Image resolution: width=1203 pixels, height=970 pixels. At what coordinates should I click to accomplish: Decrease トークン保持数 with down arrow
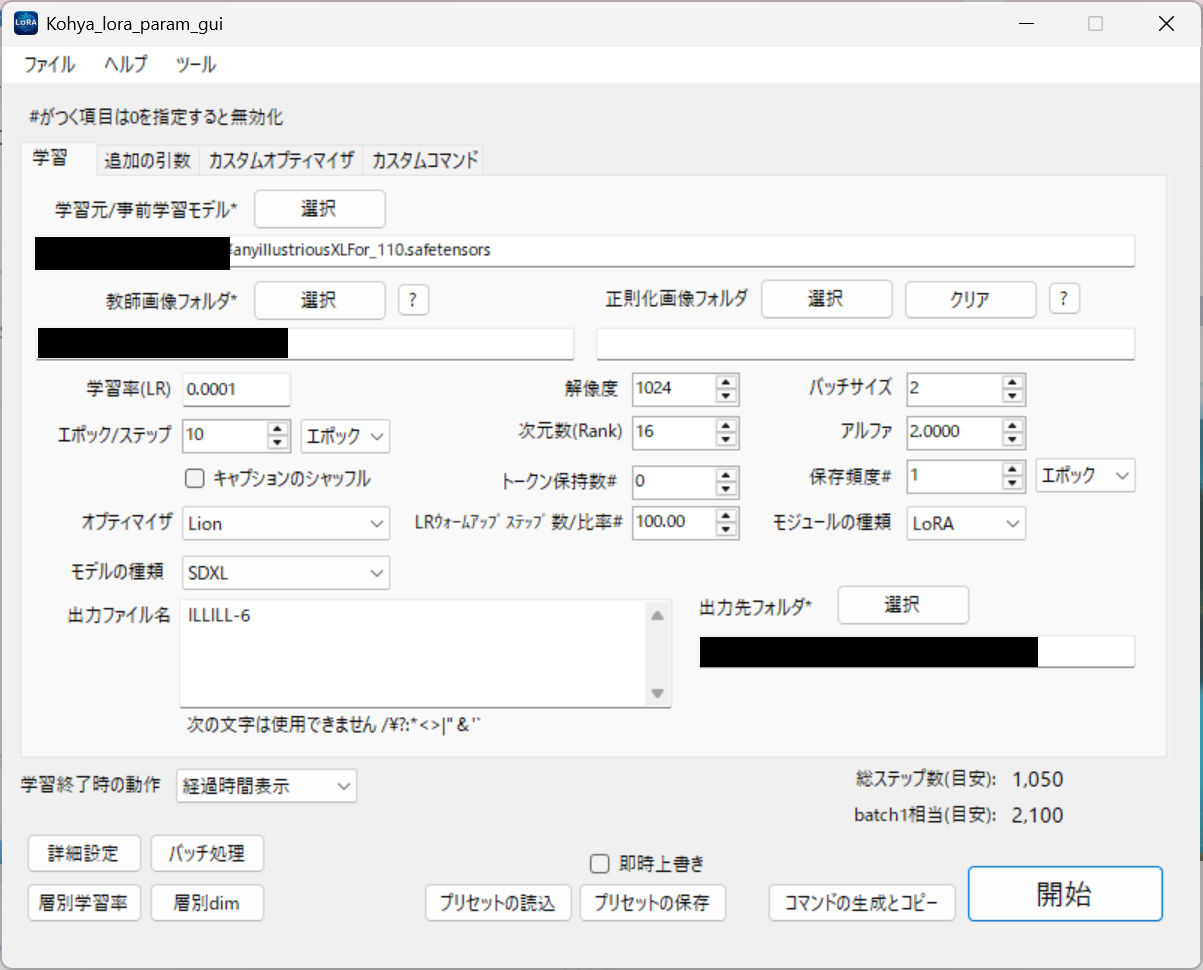tap(727, 489)
